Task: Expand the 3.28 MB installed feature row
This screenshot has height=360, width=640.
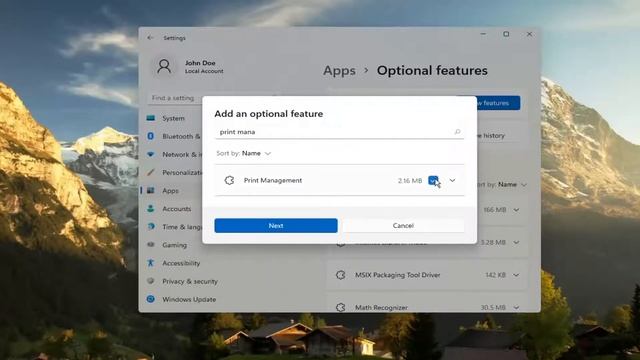Action: coord(516,242)
